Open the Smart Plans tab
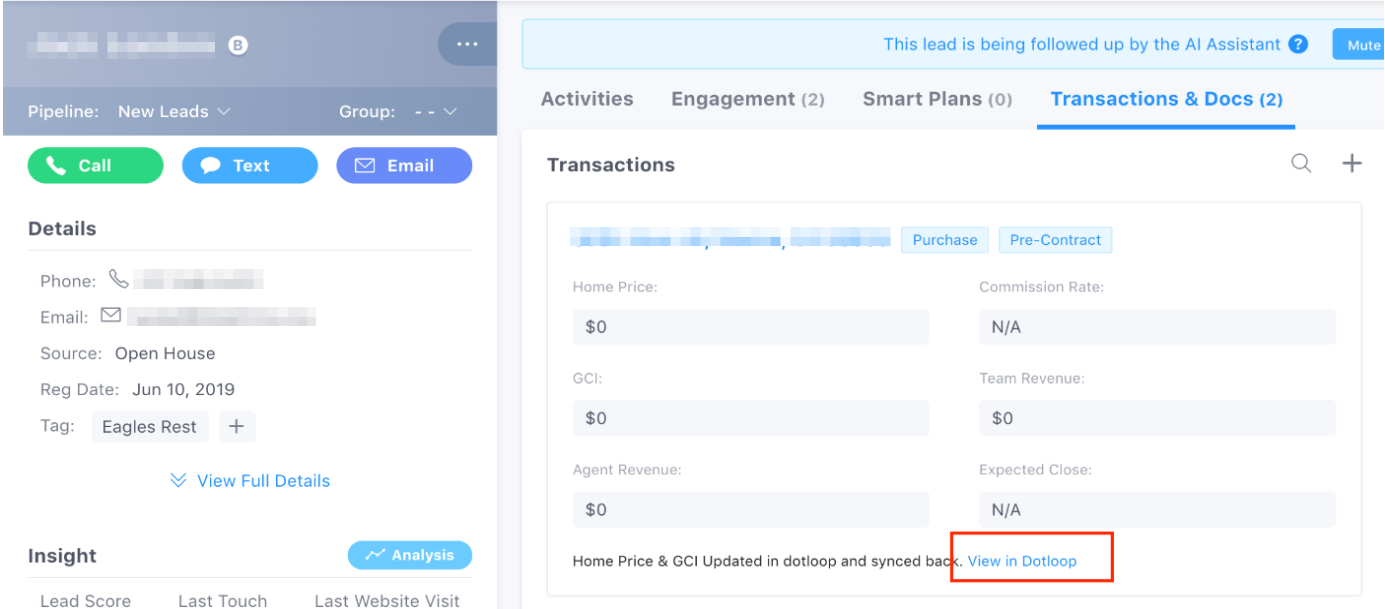 coord(937,99)
